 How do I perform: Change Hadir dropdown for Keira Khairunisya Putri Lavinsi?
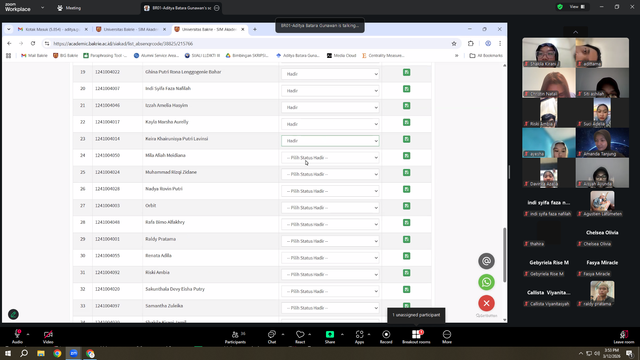click(330, 141)
